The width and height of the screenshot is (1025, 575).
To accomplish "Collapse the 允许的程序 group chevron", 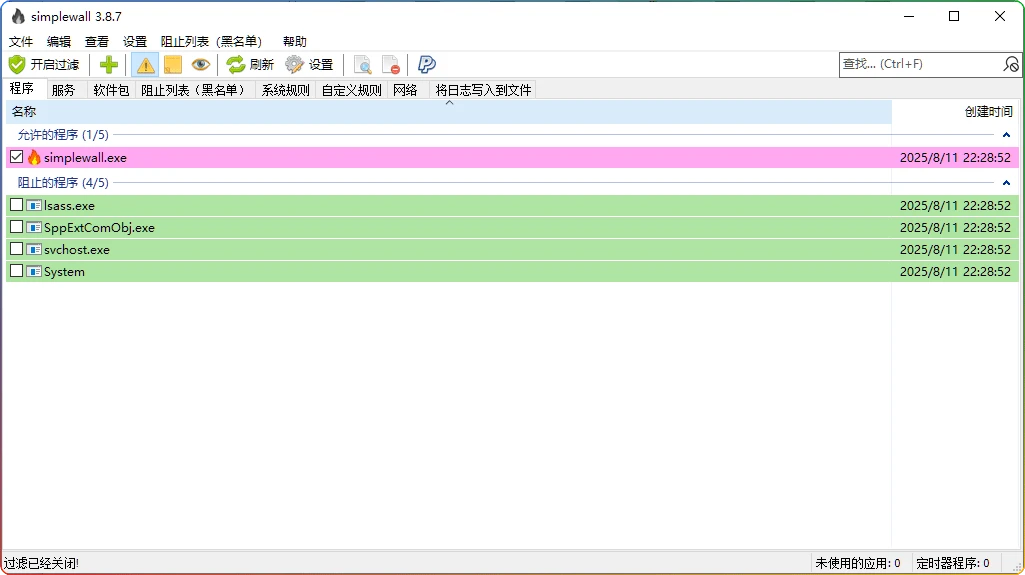I will 1006,135.
